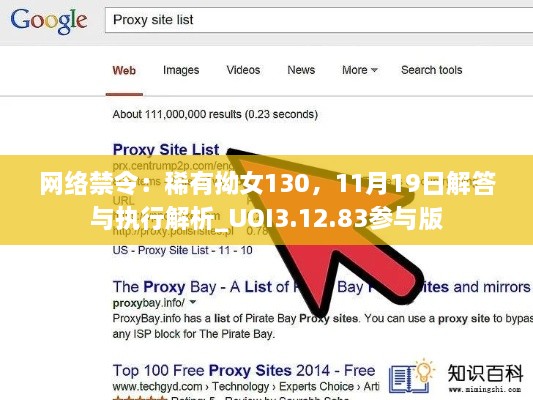The height and width of the screenshot is (400, 533).
Task: Open US - Proxy Site List sublink
Action: pyautogui.click(x=182, y=250)
